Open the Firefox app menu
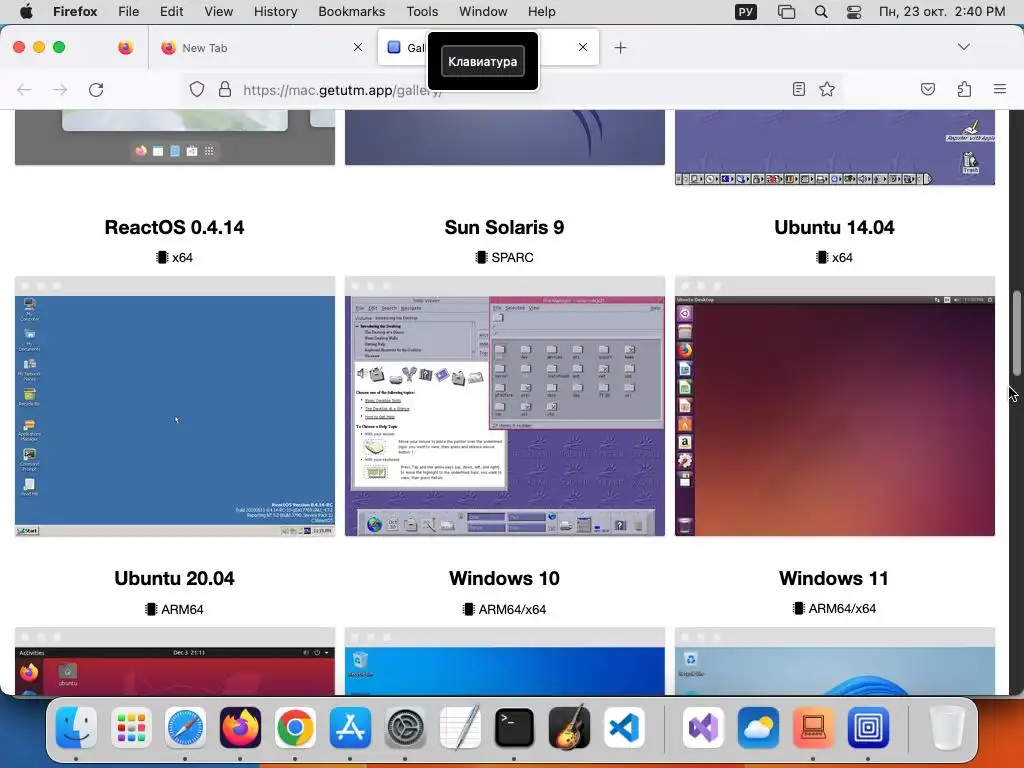The image size is (1024, 768). [x=75, y=11]
